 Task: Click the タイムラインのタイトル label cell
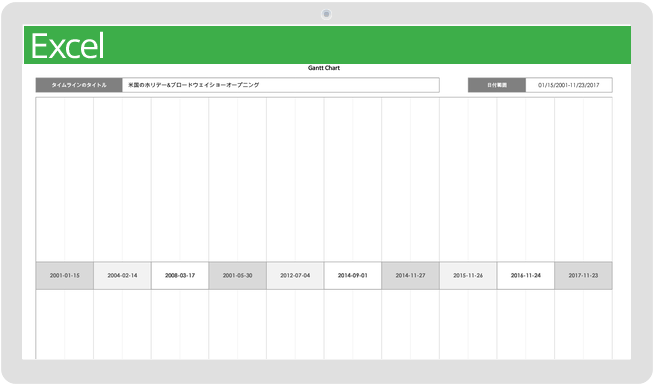pos(79,85)
